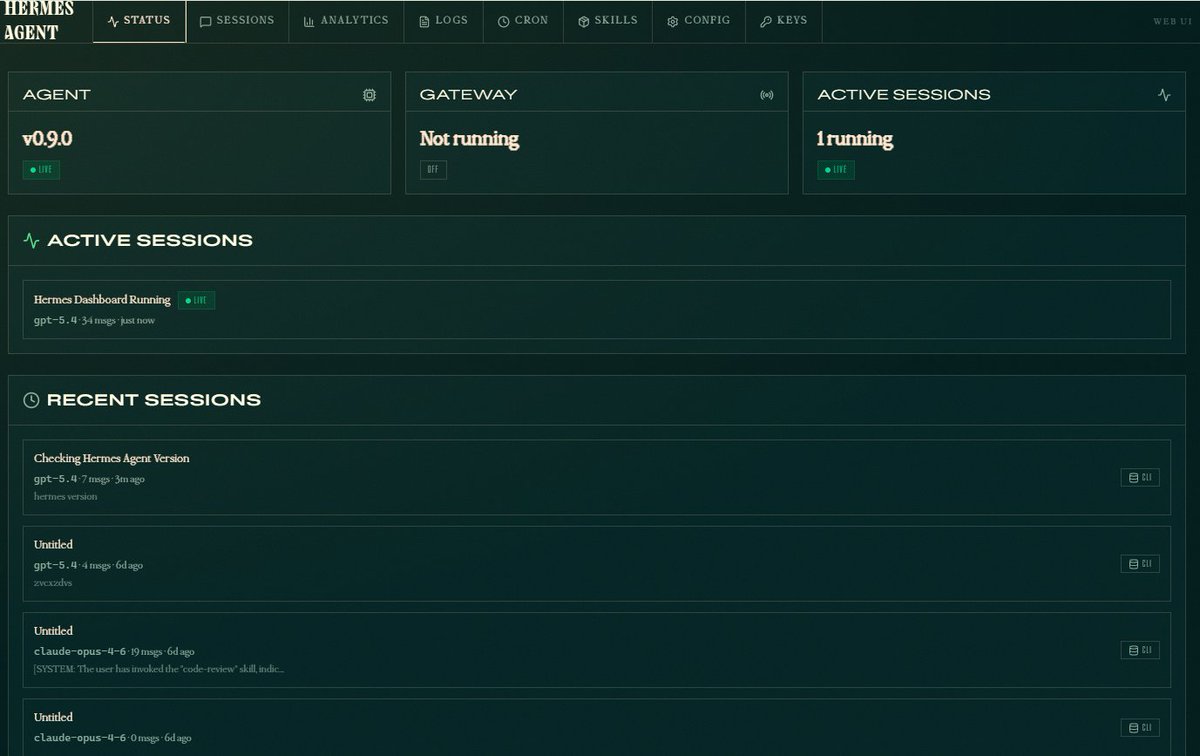The width and height of the screenshot is (1200, 756).
Task: Open Checking Hermes Agent Version session
Action: pos(596,477)
